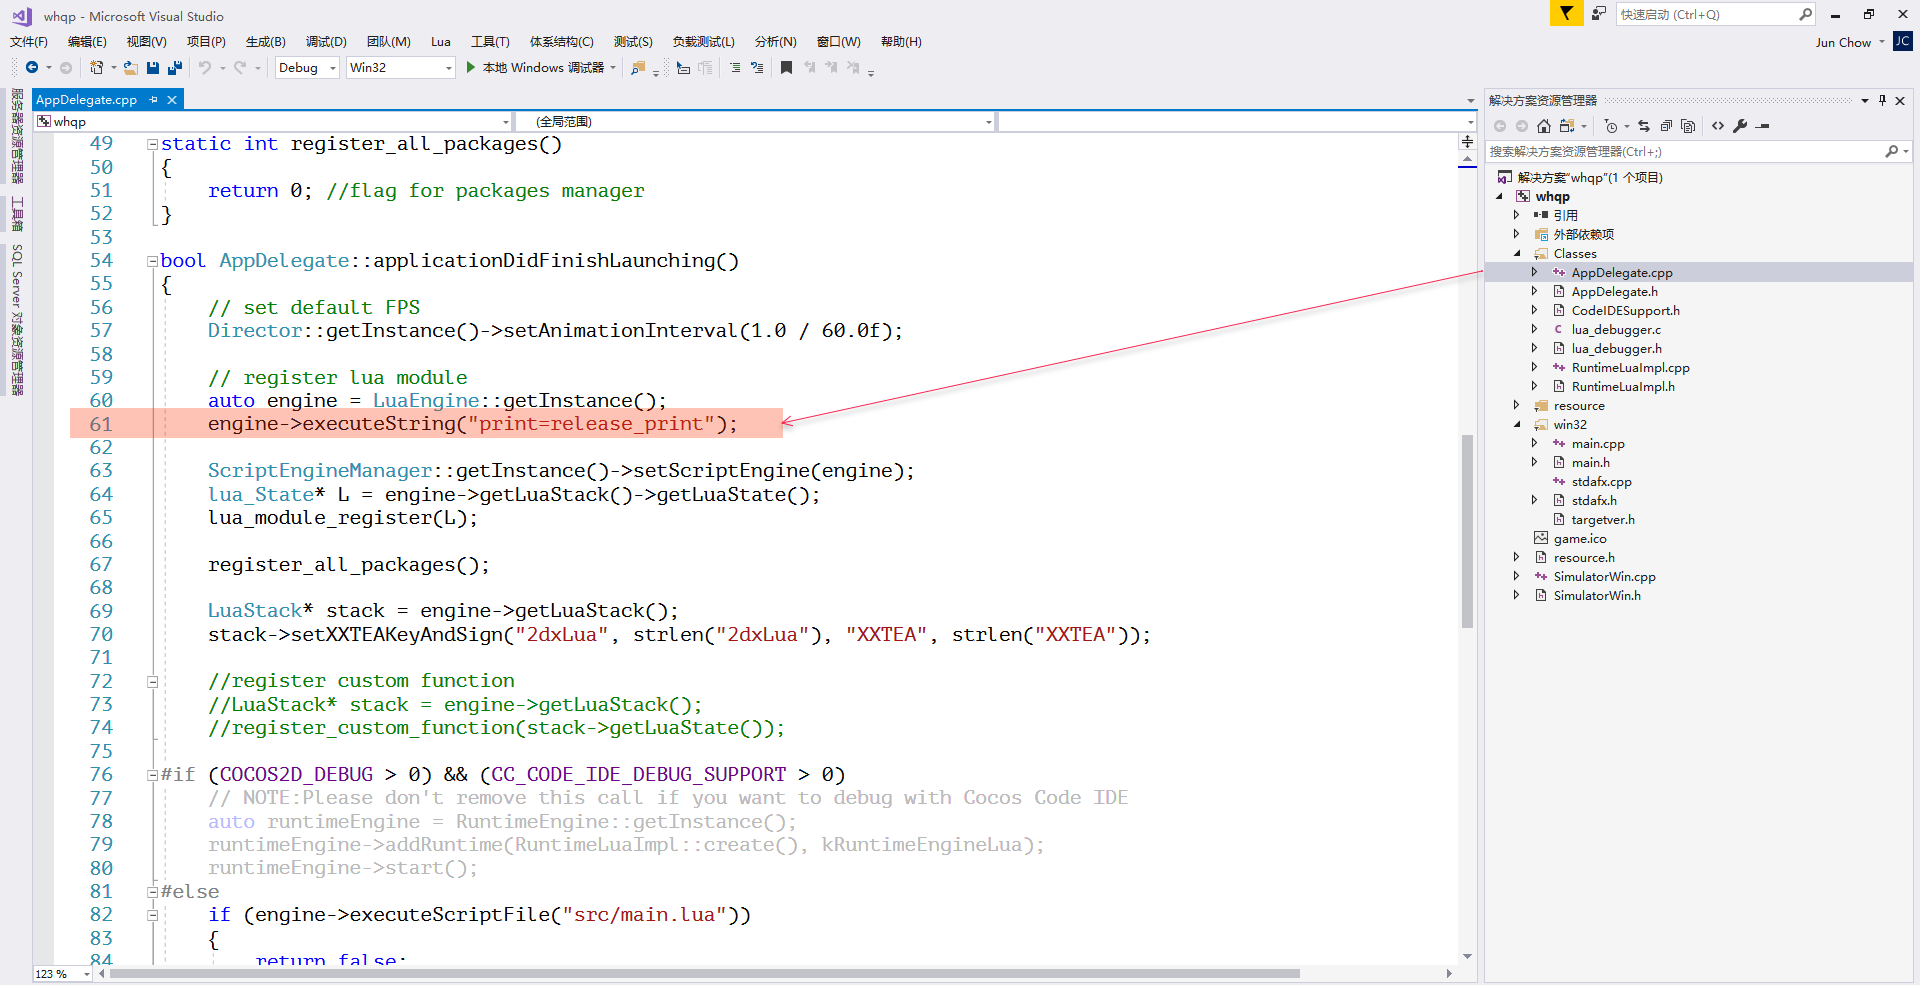Click the feedback icon beside the notifications flag

point(1599,13)
